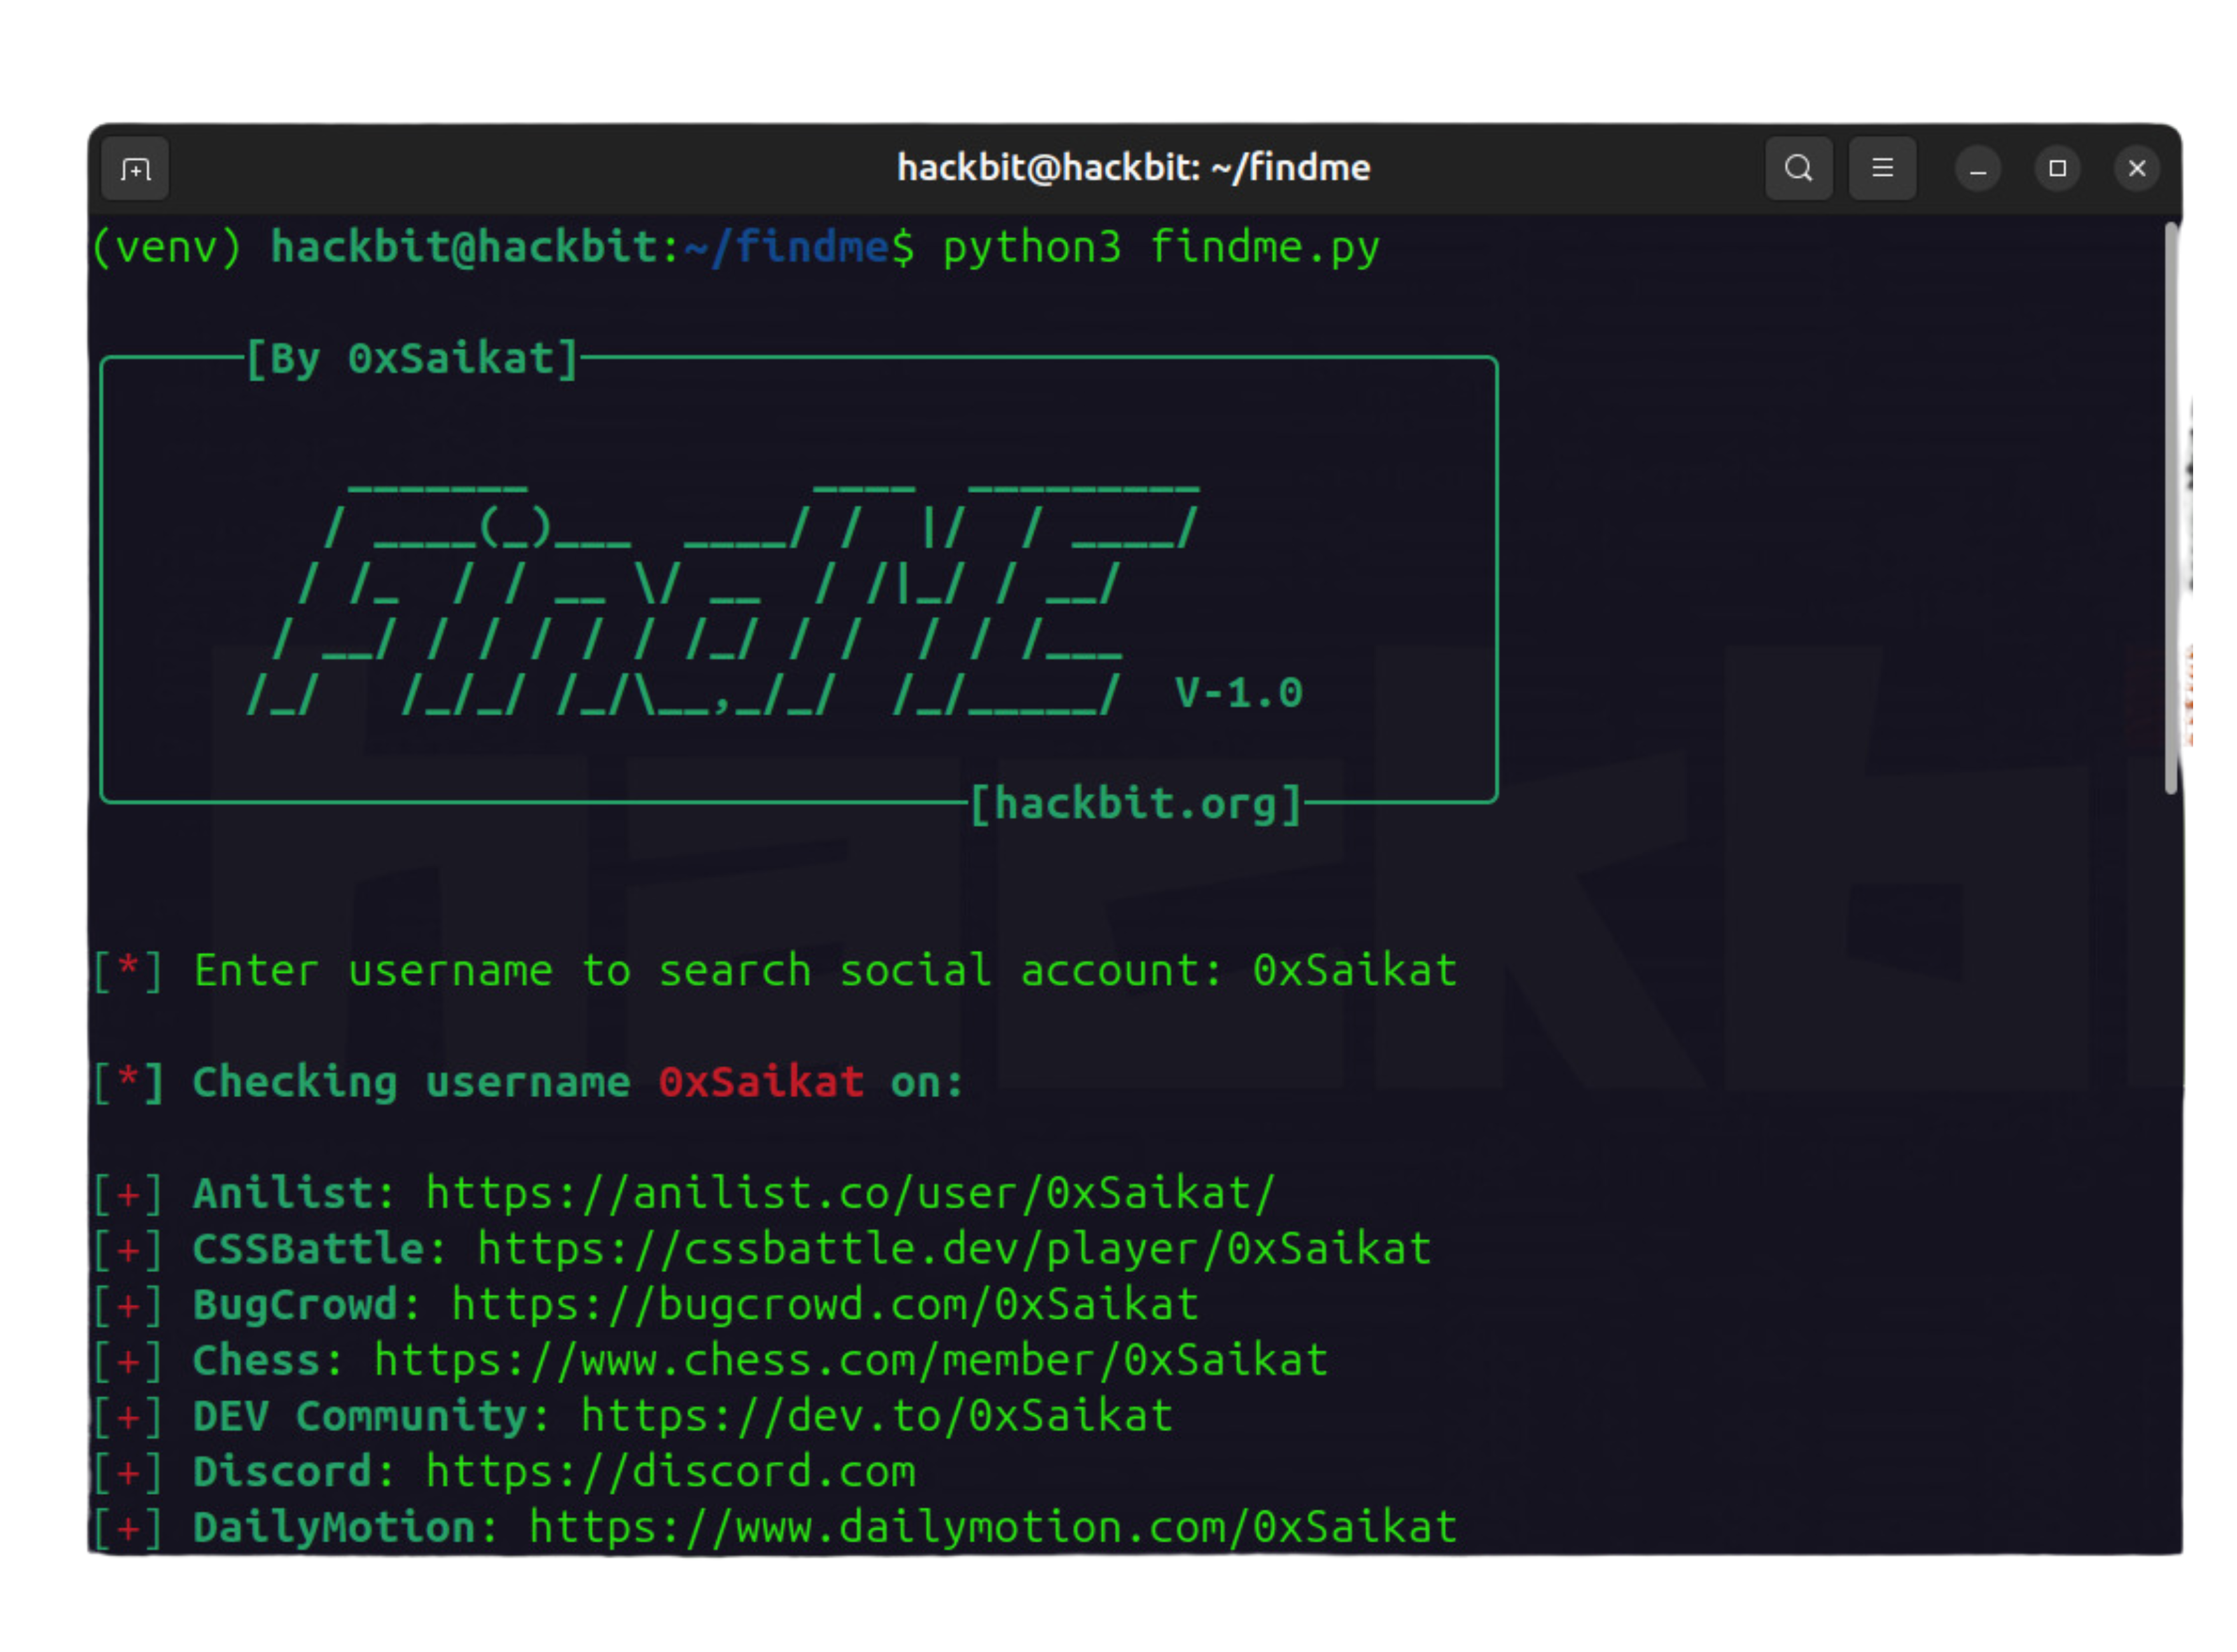
Task: Click the hackbit.org banner text
Action: (x=1136, y=804)
